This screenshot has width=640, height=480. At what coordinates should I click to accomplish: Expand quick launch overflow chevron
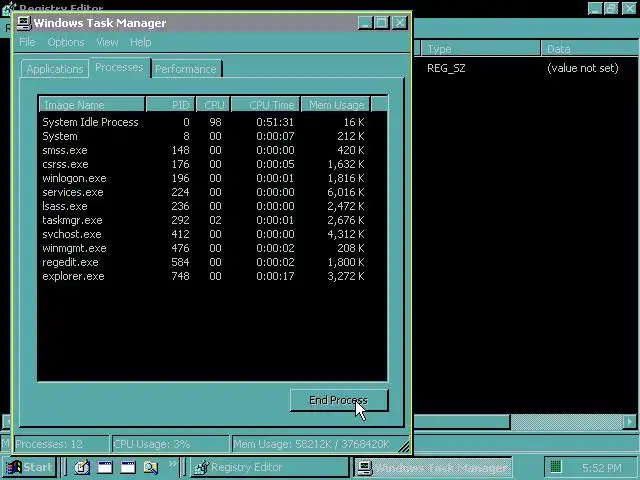point(173,464)
